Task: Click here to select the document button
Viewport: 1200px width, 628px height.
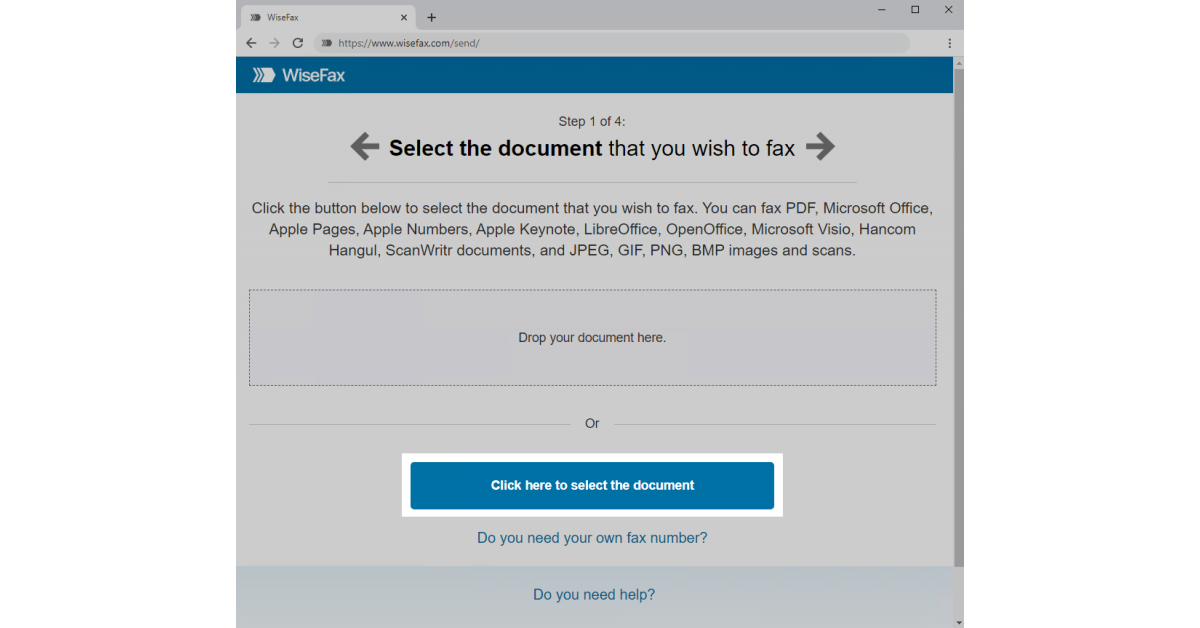Action: tap(592, 485)
